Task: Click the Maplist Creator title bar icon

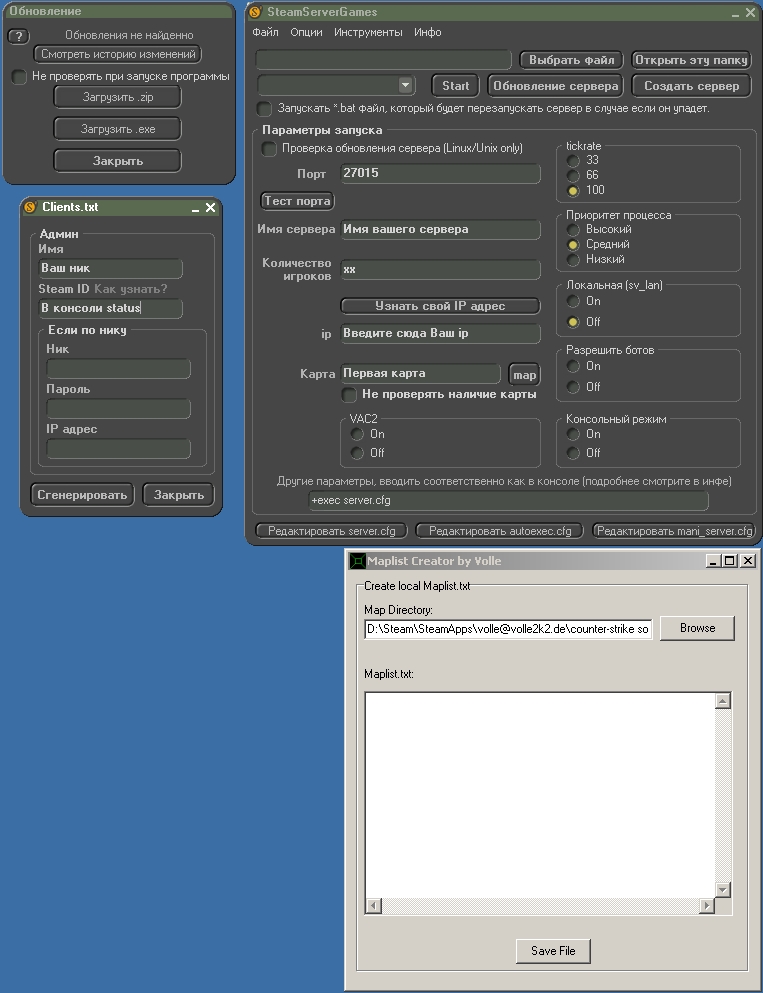Action: [x=358, y=560]
